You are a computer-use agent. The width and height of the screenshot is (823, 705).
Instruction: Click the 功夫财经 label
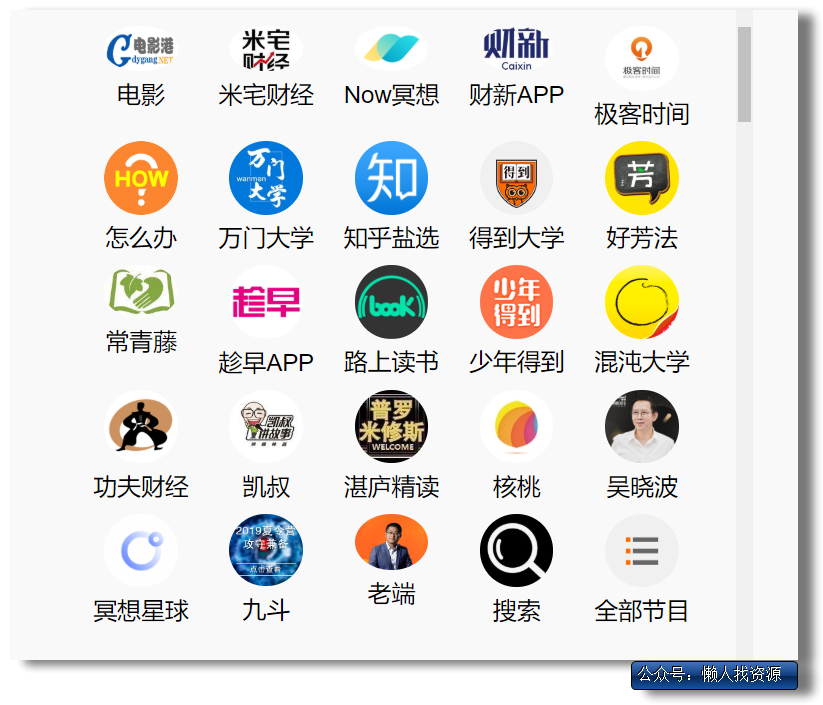[x=141, y=487]
